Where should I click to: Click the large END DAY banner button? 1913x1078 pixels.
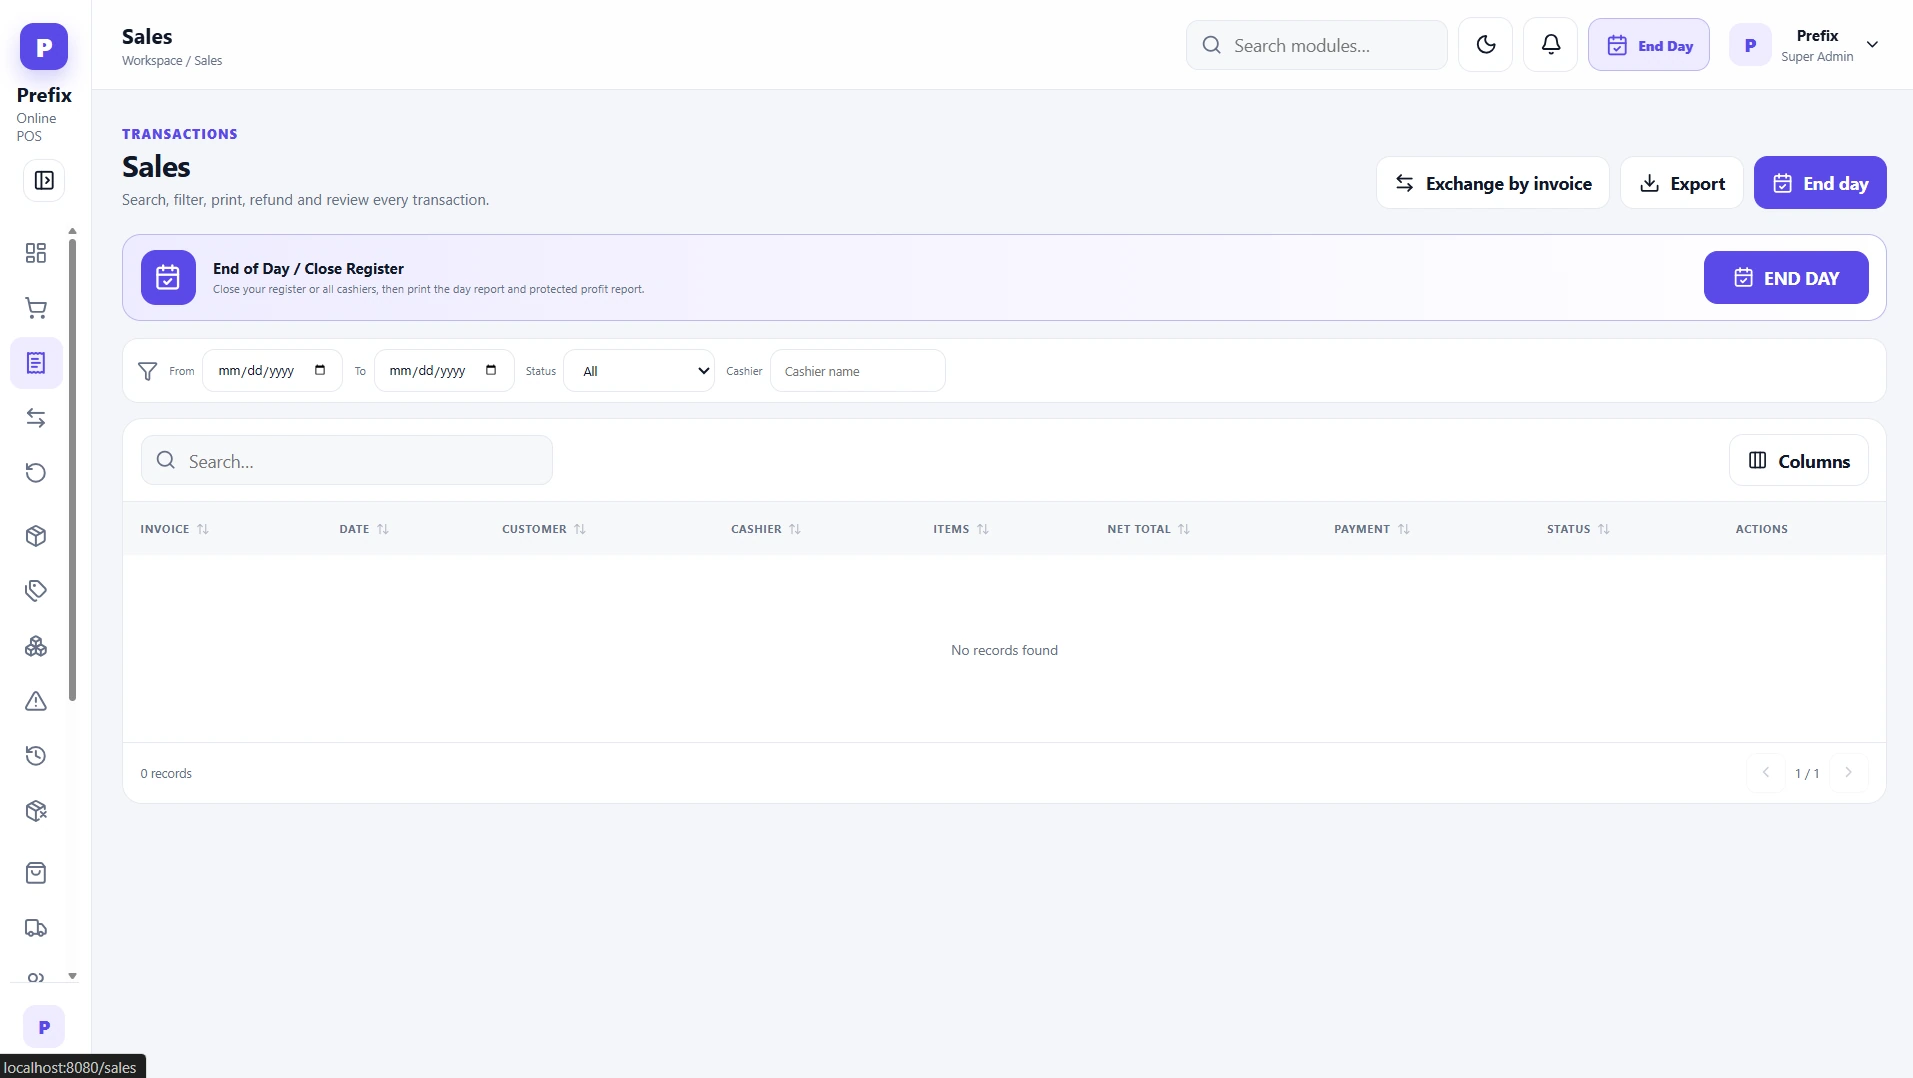click(x=1785, y=278)
